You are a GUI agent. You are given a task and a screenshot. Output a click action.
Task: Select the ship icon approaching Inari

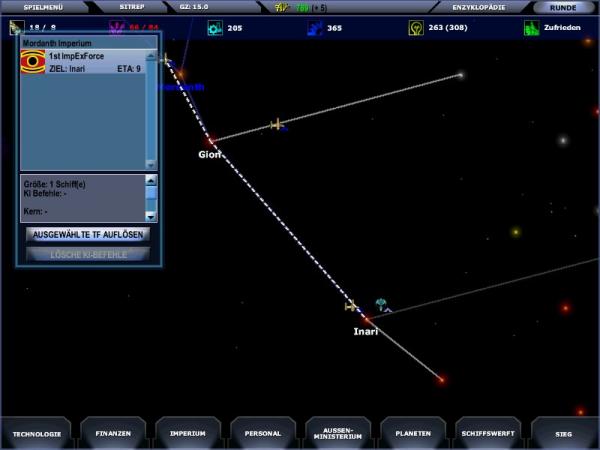[351, 306]
